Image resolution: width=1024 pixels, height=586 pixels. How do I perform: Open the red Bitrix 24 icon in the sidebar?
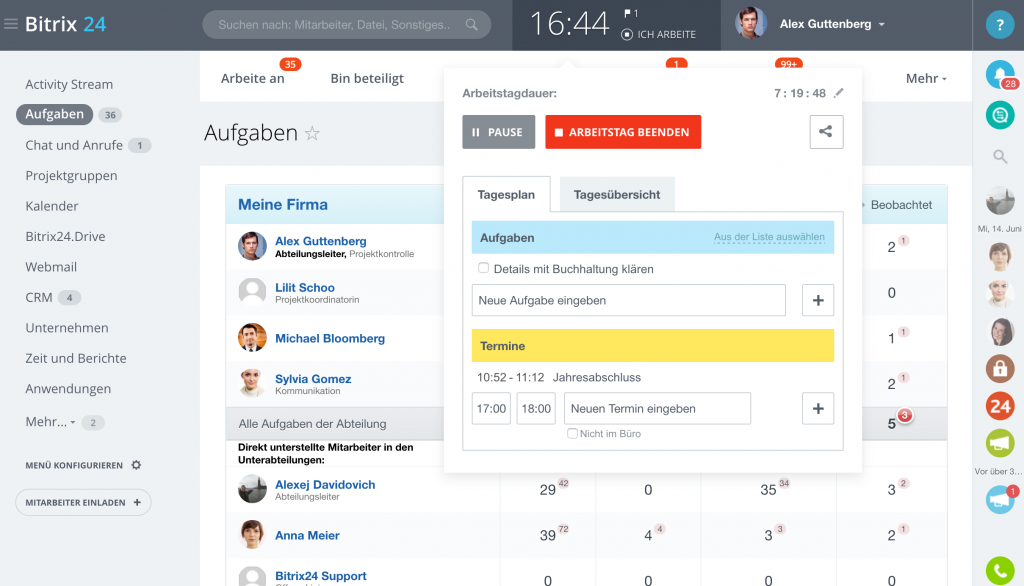coord(1000,406)
